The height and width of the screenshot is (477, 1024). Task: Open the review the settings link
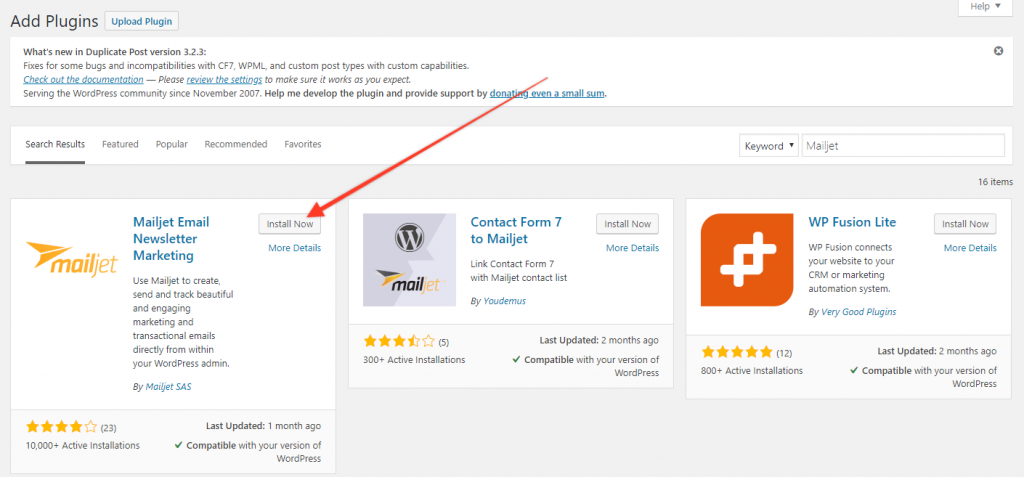(x=224, y=80)
